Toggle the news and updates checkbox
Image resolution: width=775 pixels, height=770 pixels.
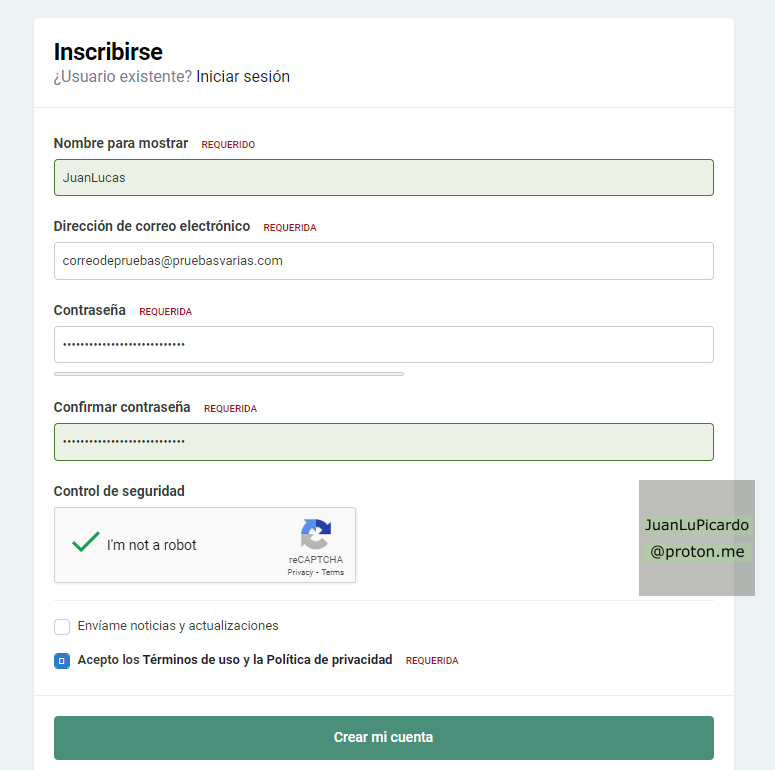click(62, 627)
